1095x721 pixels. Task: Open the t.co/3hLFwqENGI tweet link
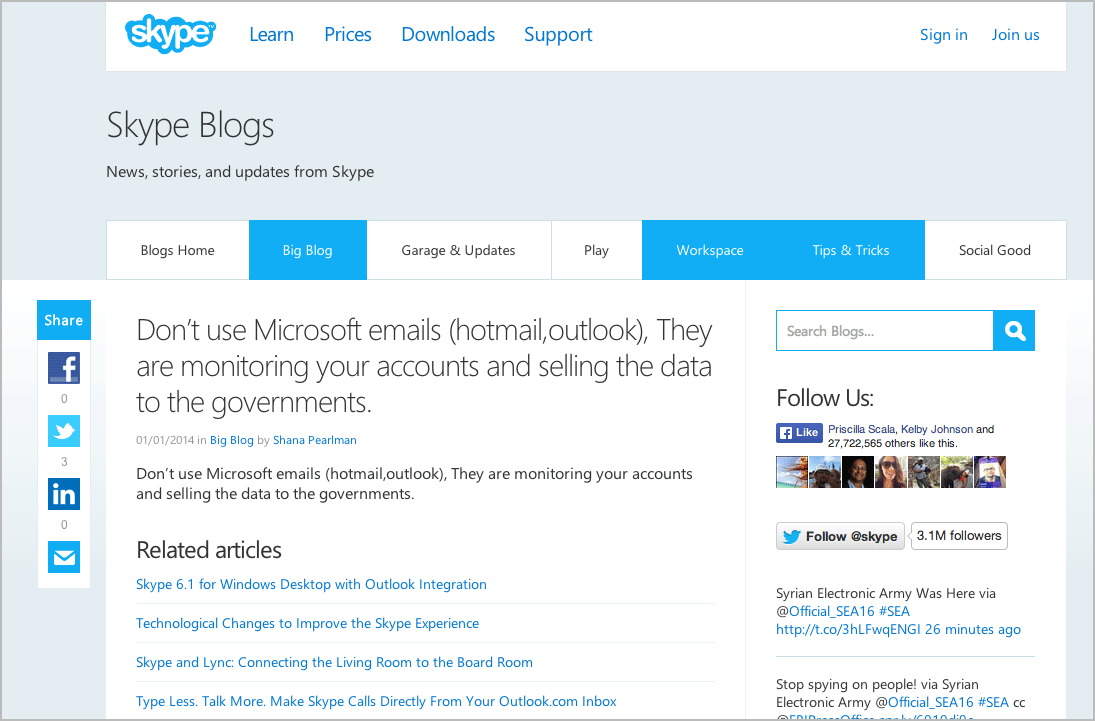tap(848, 629)
